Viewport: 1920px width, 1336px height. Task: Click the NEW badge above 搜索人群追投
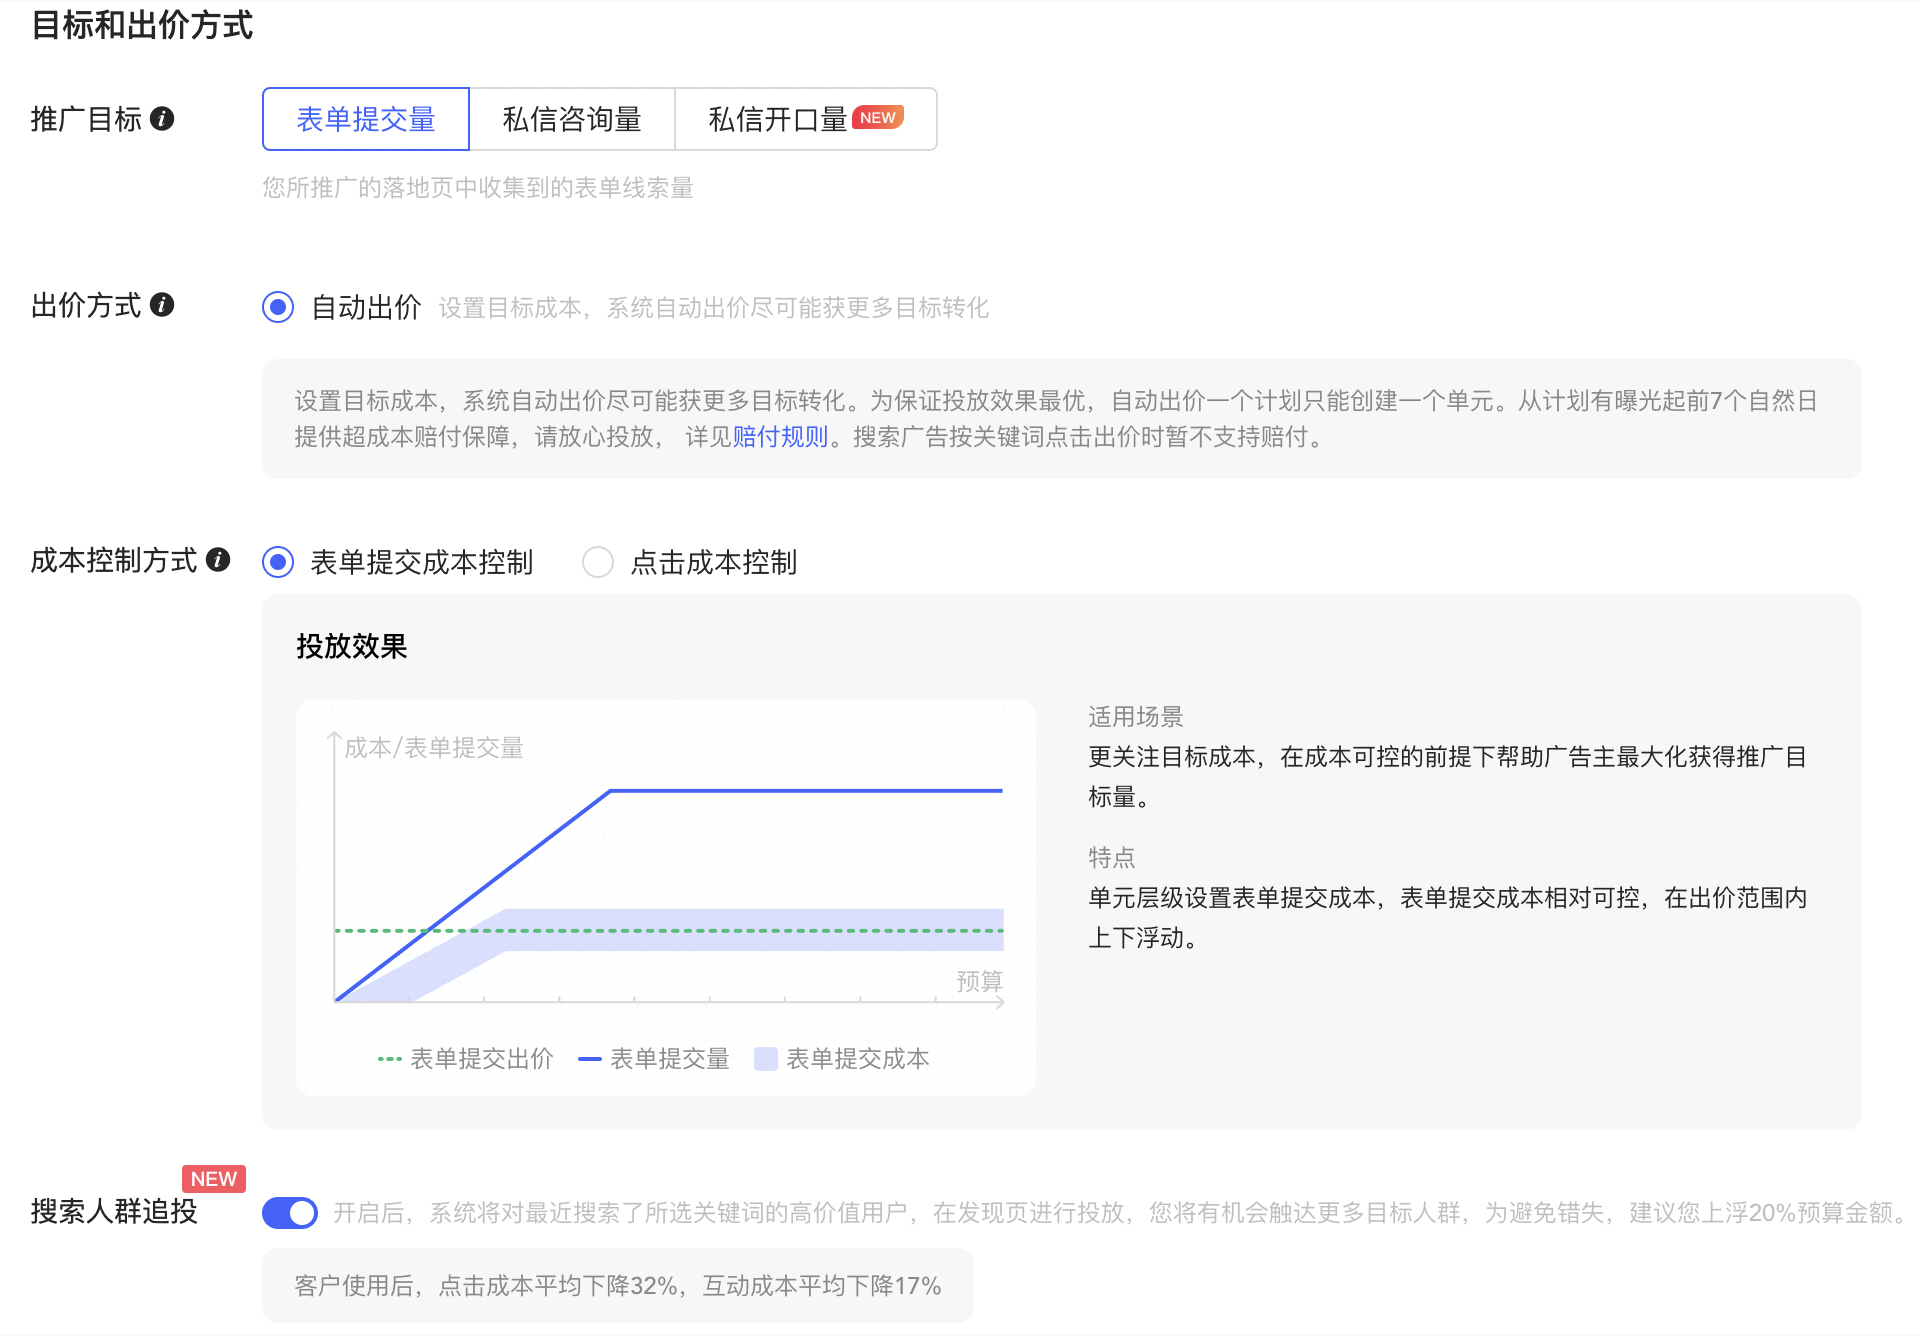(213, 1179)
